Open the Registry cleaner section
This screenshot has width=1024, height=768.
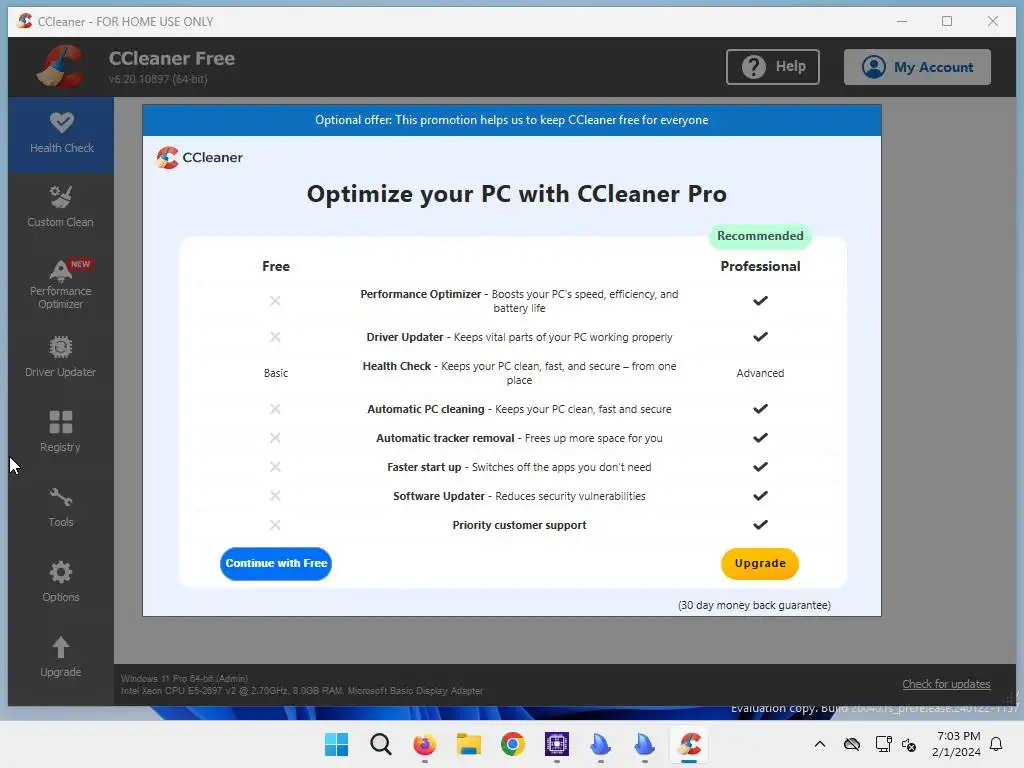click(61, 432)
